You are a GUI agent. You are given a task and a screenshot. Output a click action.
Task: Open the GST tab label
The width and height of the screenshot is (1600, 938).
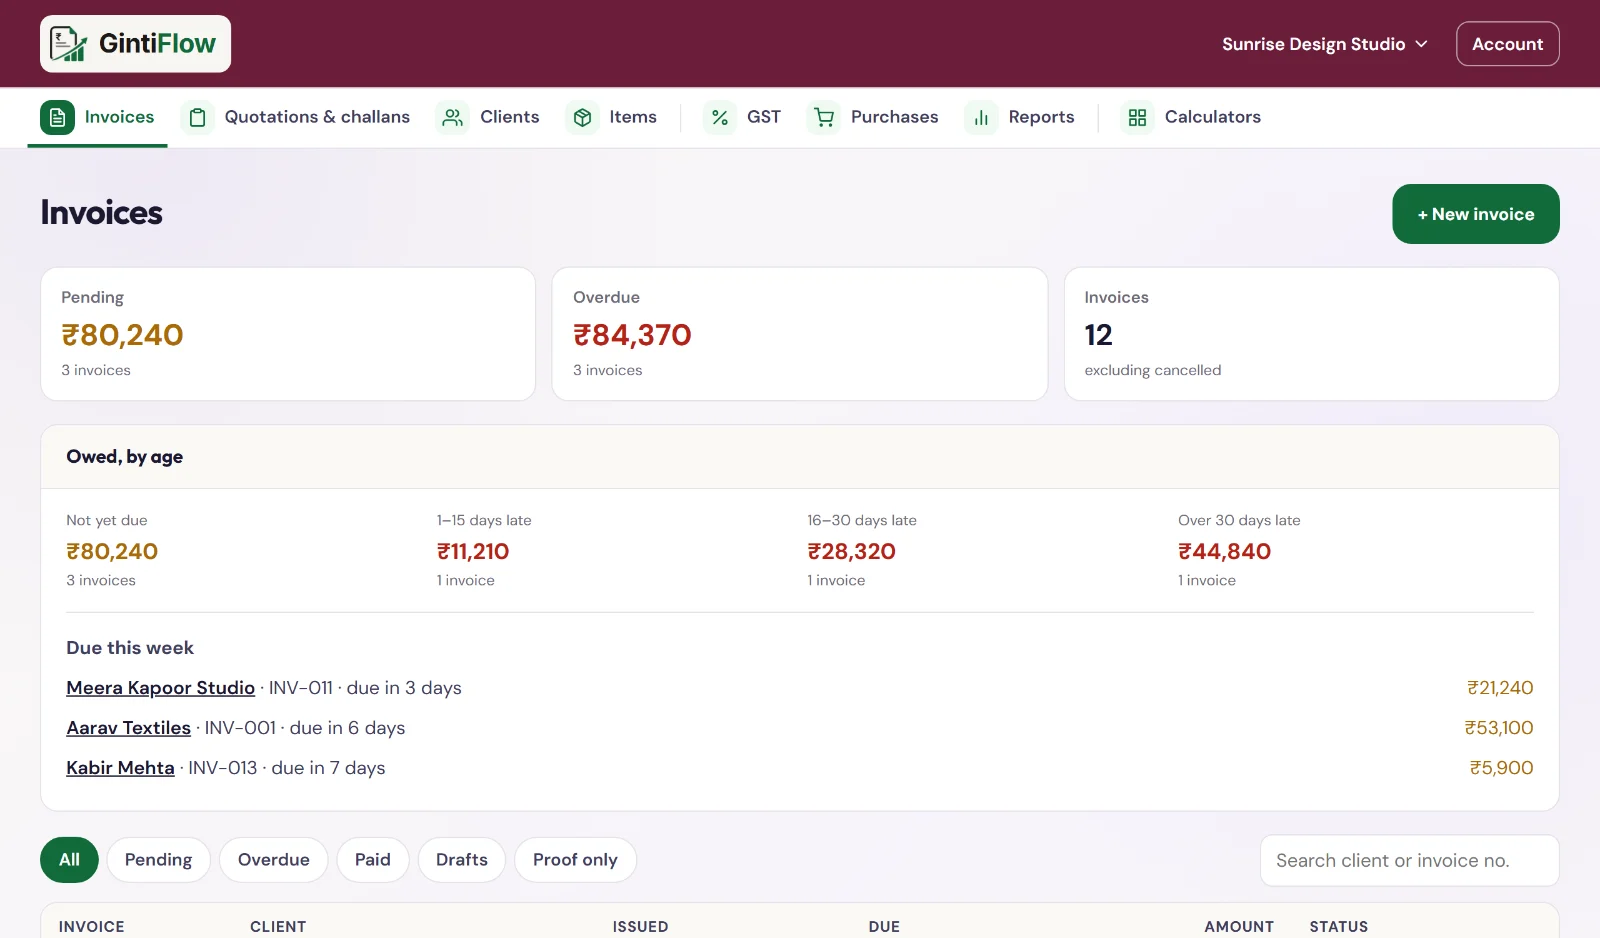(764, 117)
